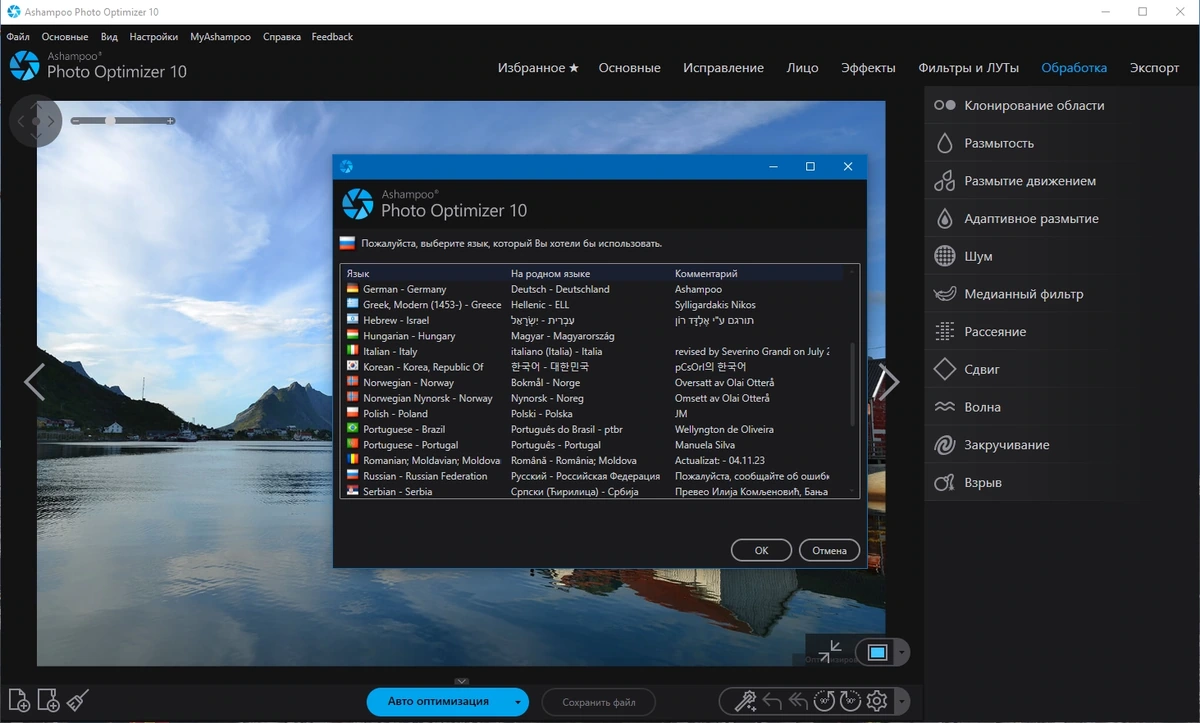The width and height of the screenshot is (1200, 723).
Task: Select the Сдвиг shift effect
Action: tap(1020, 369)
